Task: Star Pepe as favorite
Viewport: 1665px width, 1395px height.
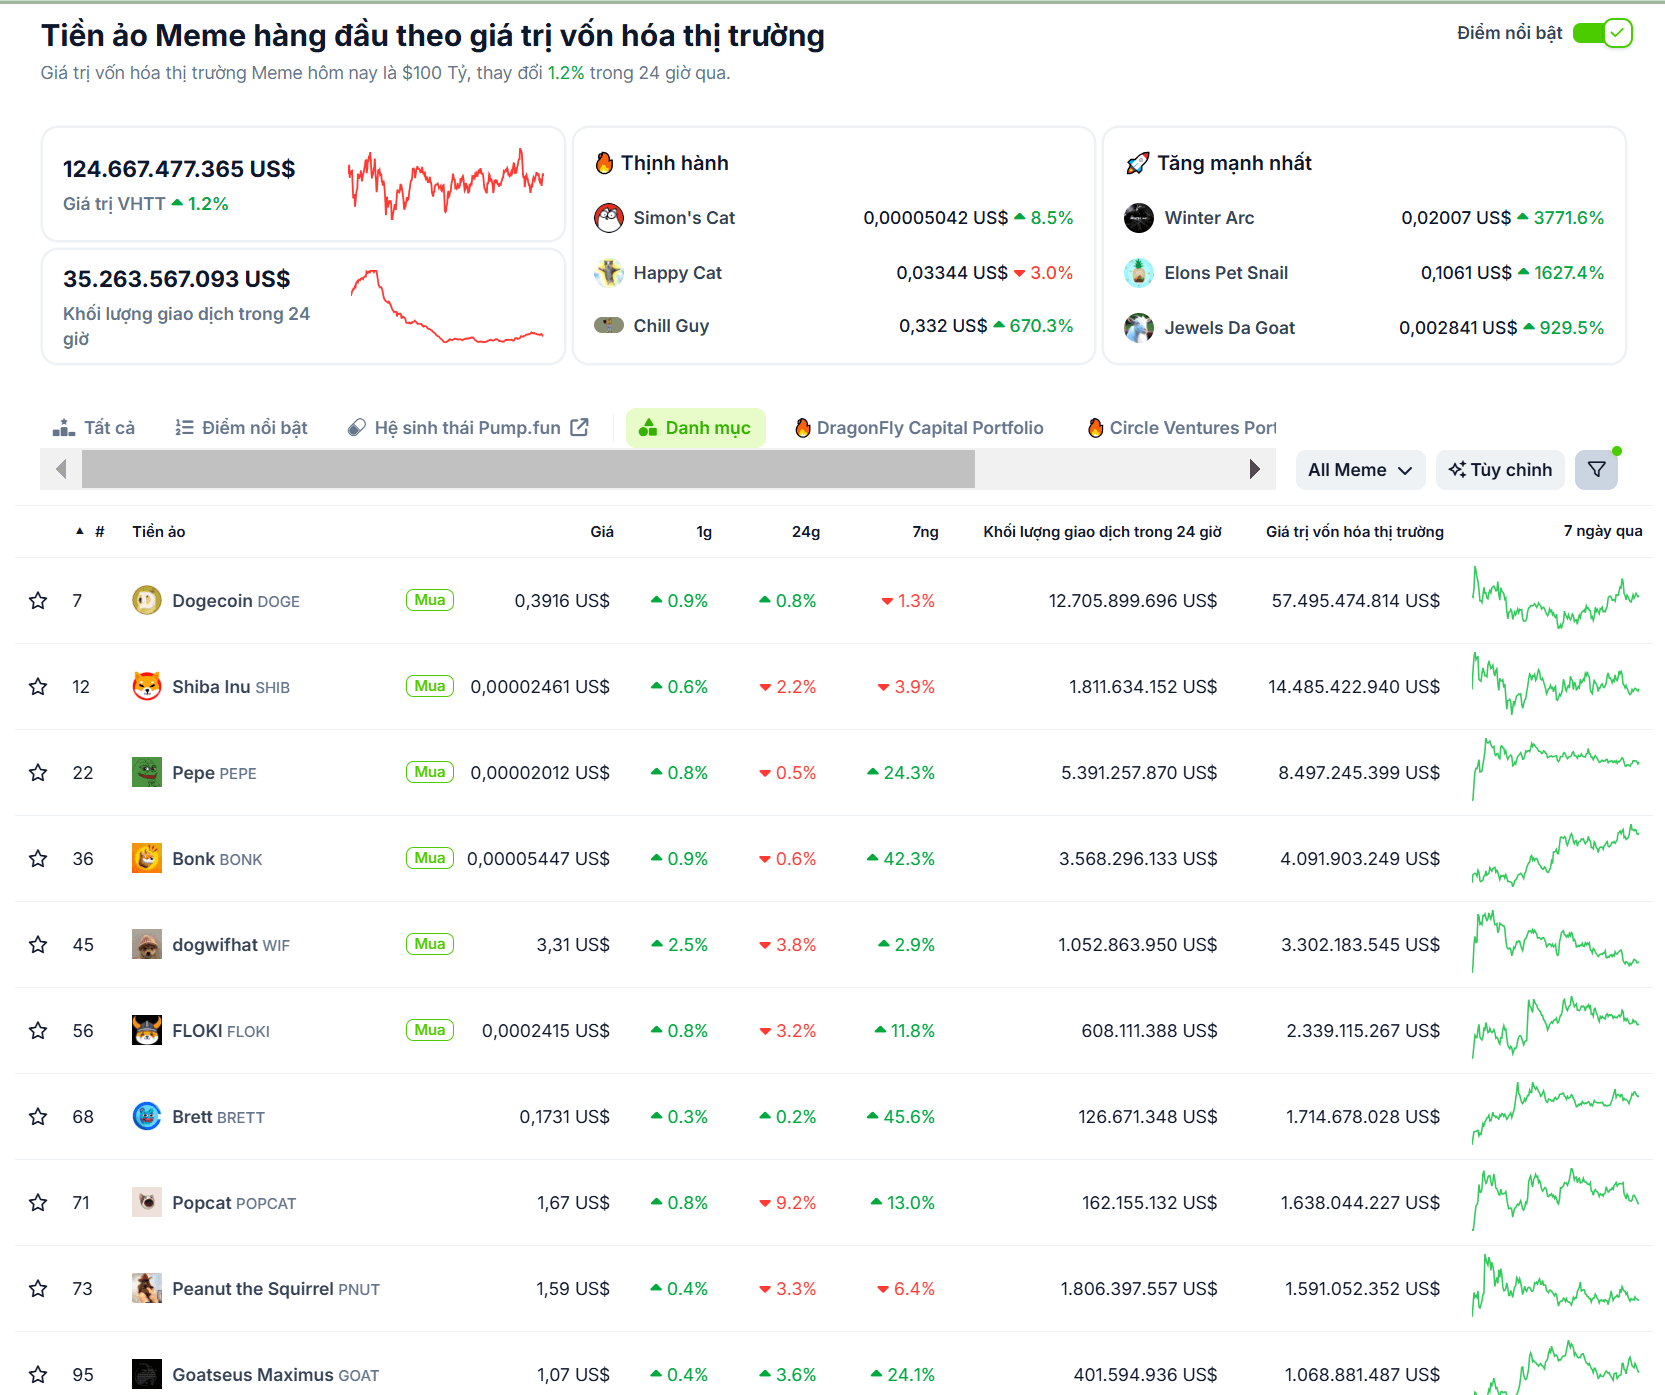Action: coord(38,772)
